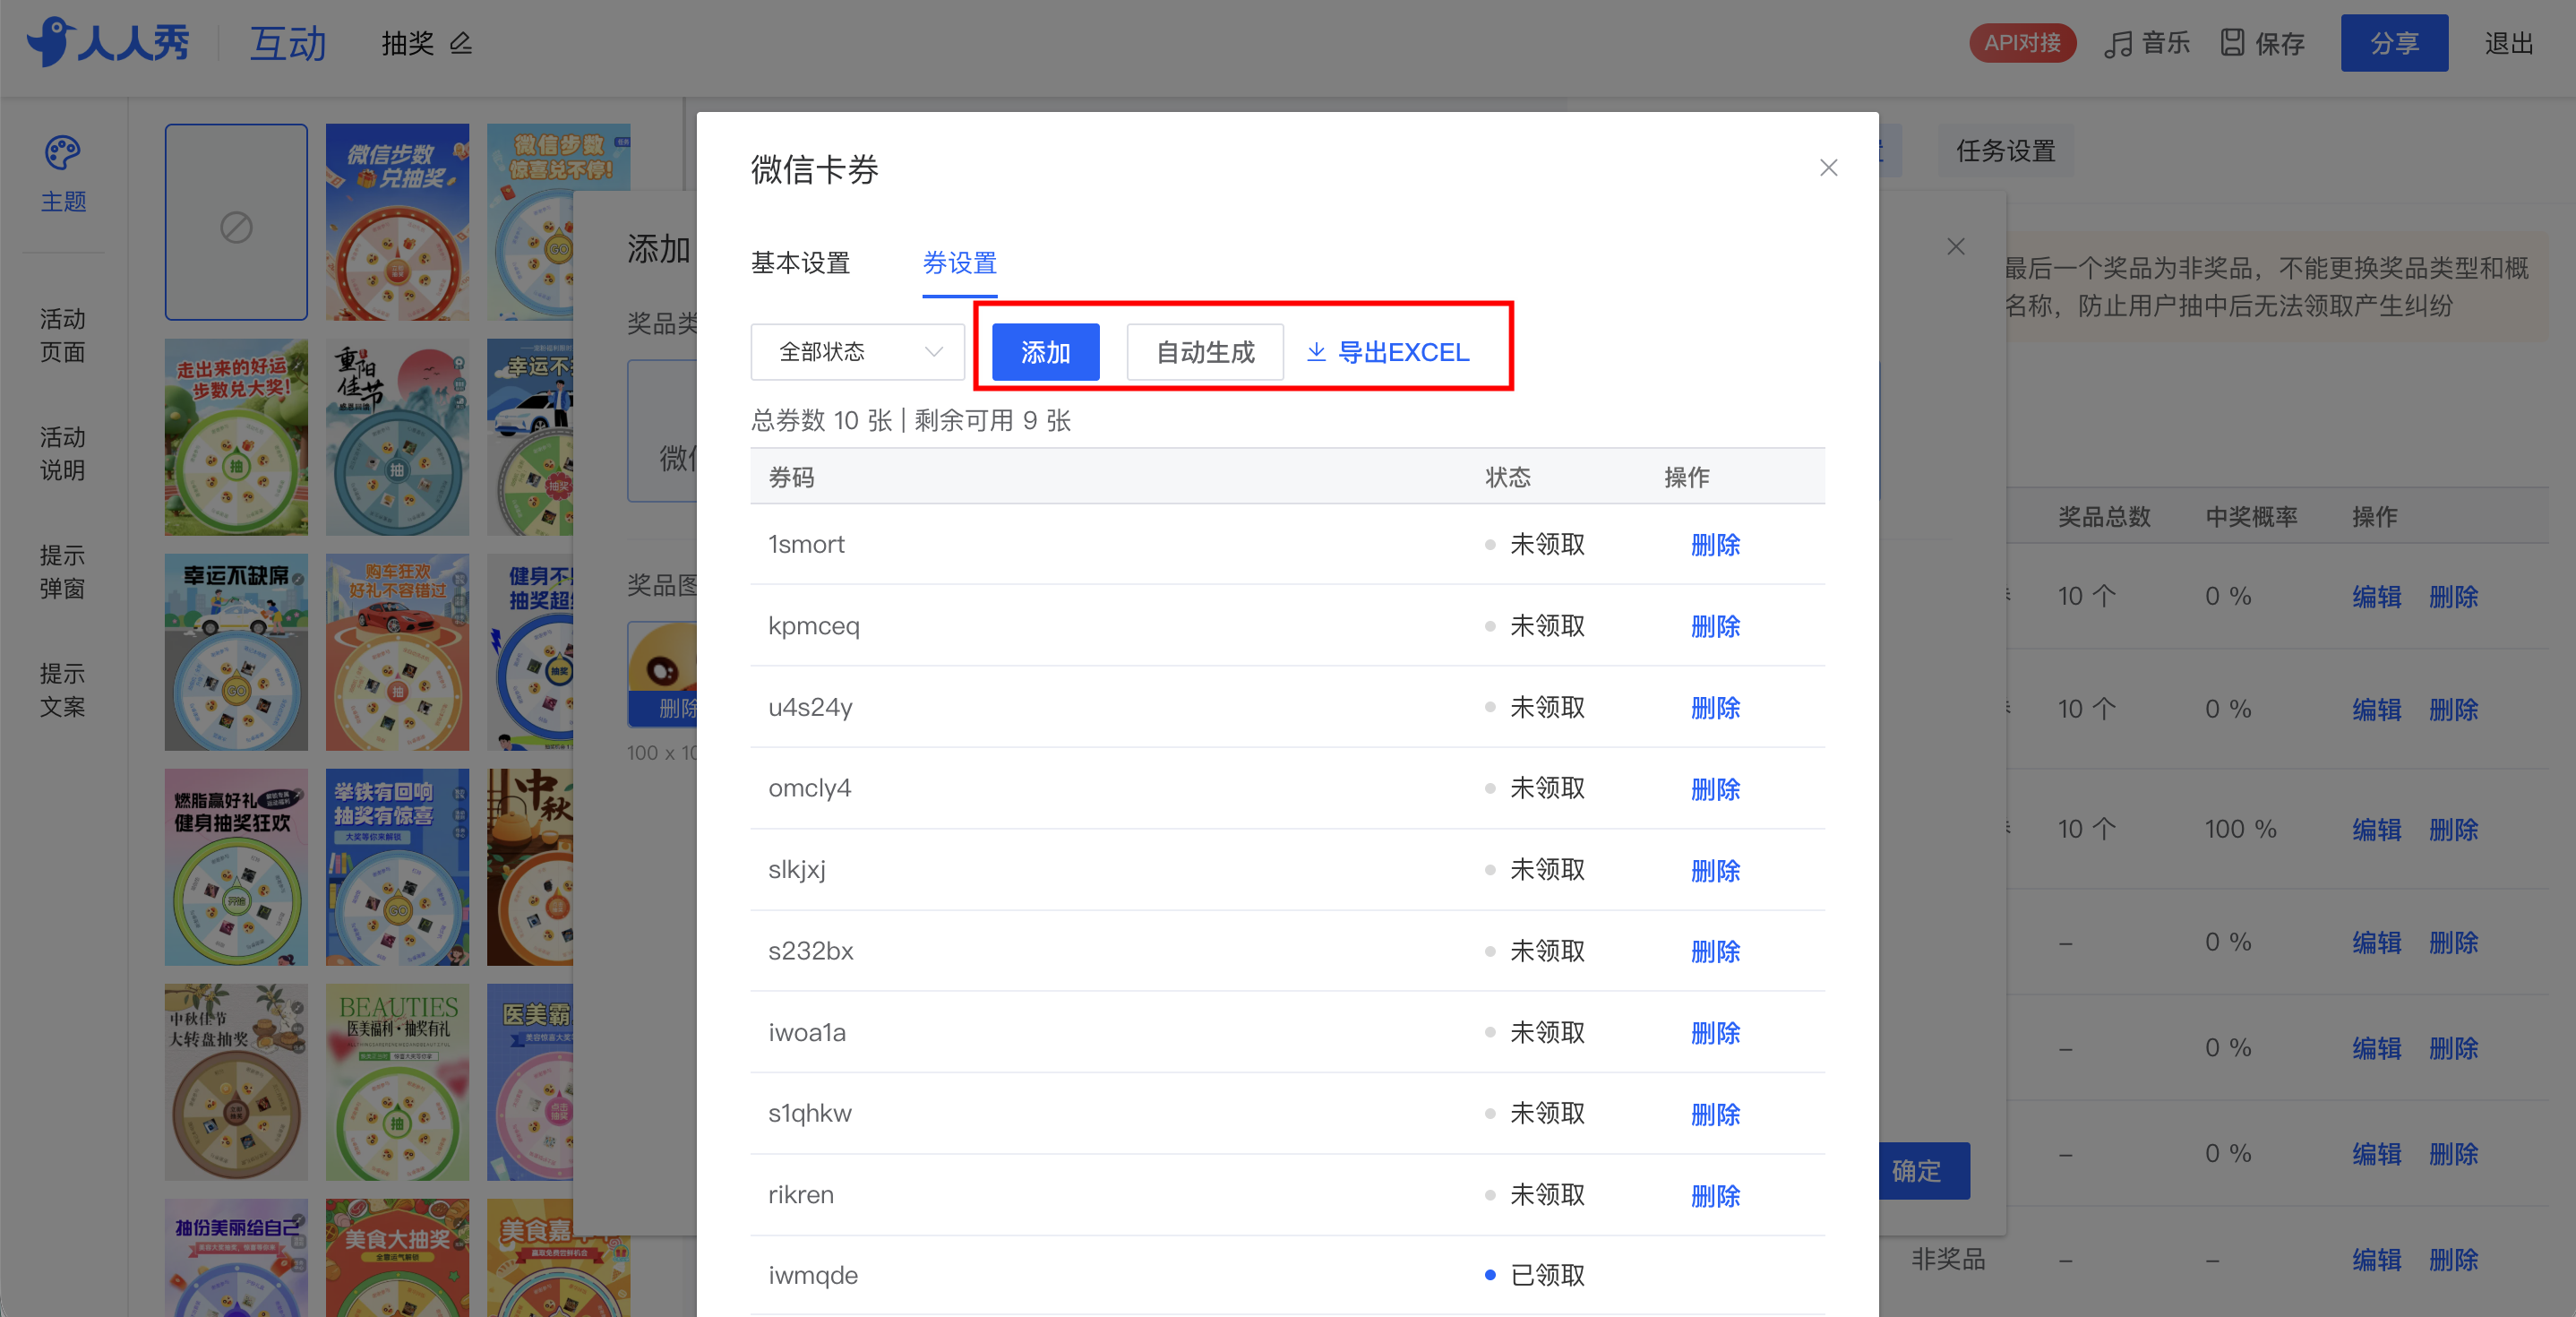The width and height of the screenshot is (2576, 1317).
Task: Click 退出 to exit editor
Action: [x=2509, y=43]
